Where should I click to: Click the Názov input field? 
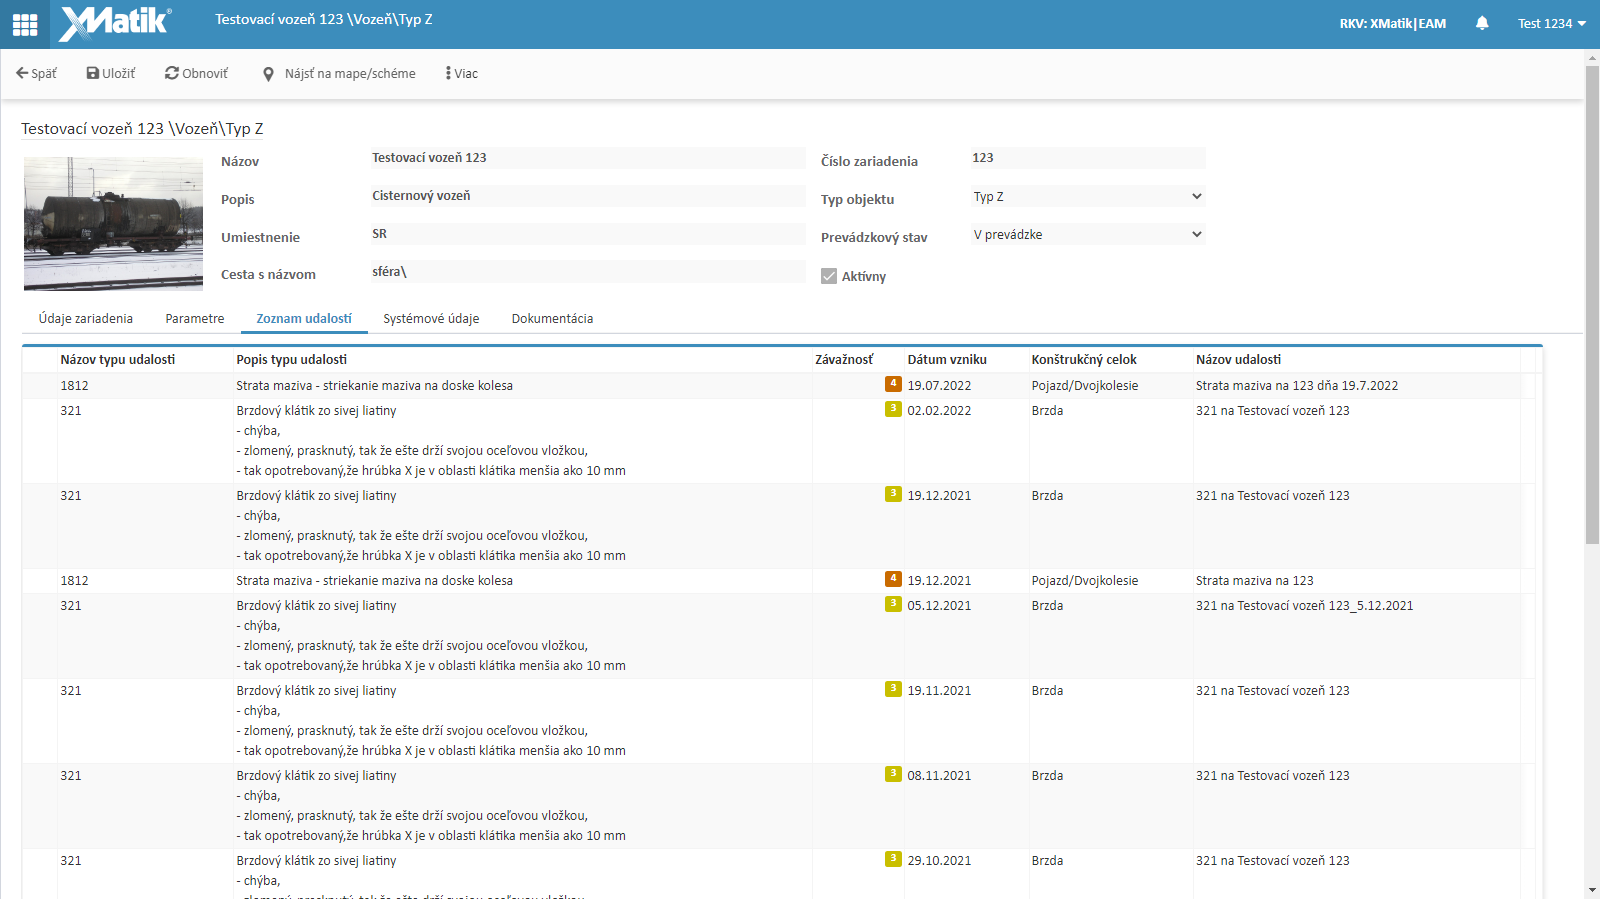tap(587, 158)
